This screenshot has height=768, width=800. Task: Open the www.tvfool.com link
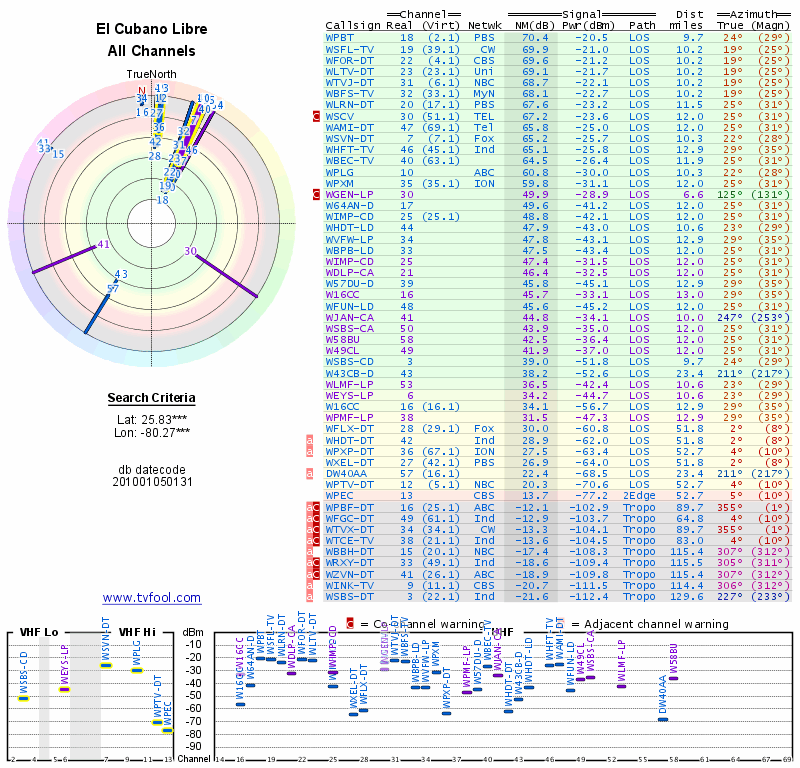coord(152,598)
